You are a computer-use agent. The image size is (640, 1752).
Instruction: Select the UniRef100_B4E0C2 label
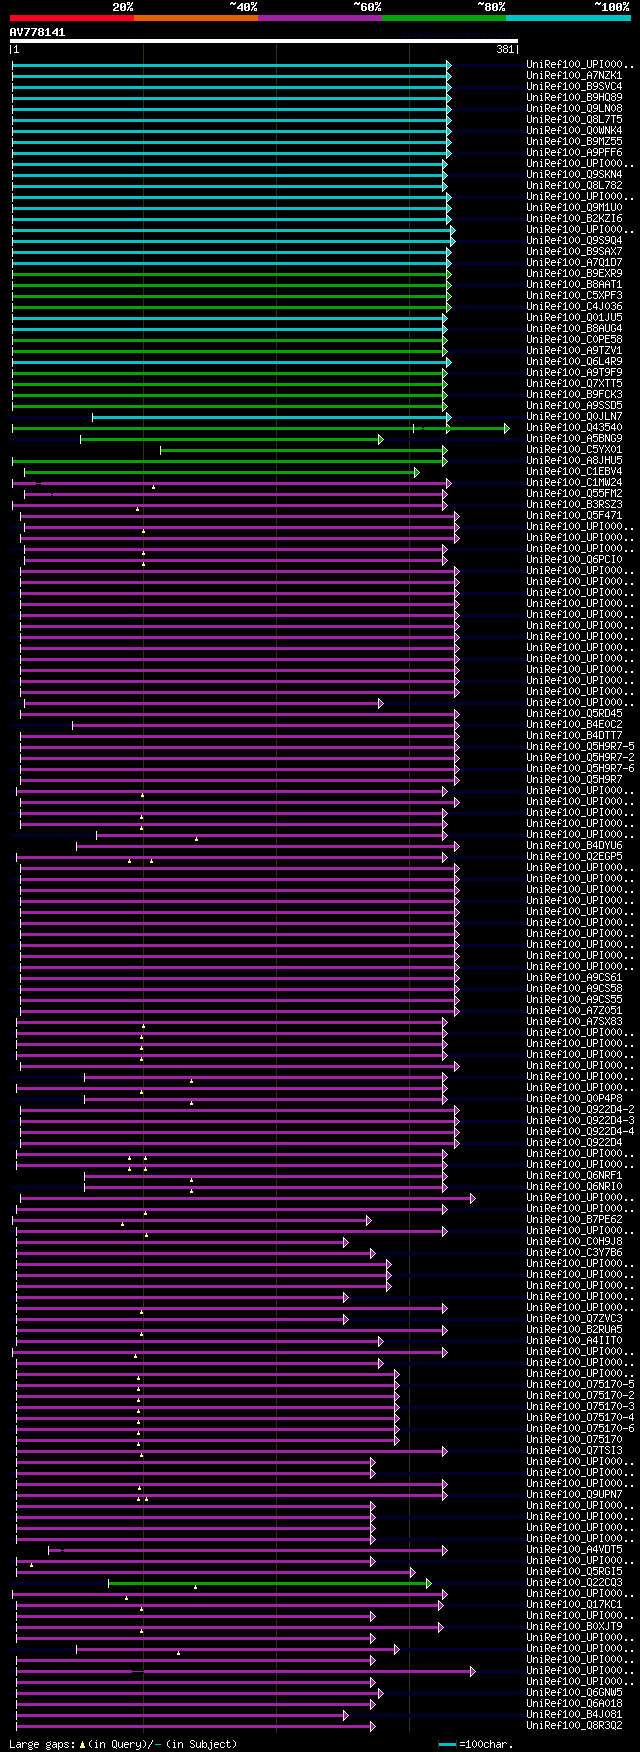(x=574, y=724)
